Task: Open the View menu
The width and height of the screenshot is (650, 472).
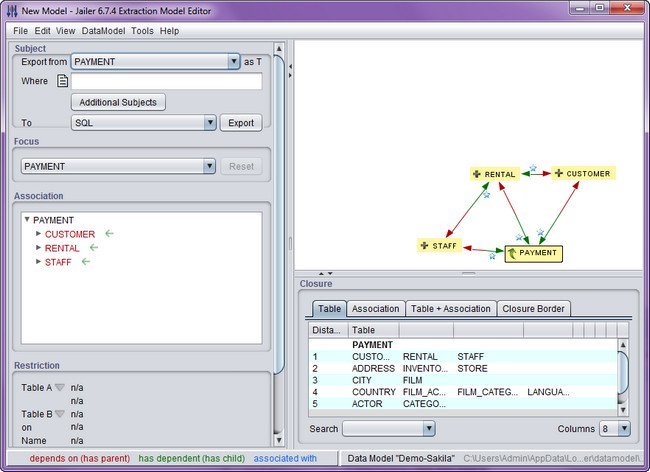Action: tap(65, 31)
